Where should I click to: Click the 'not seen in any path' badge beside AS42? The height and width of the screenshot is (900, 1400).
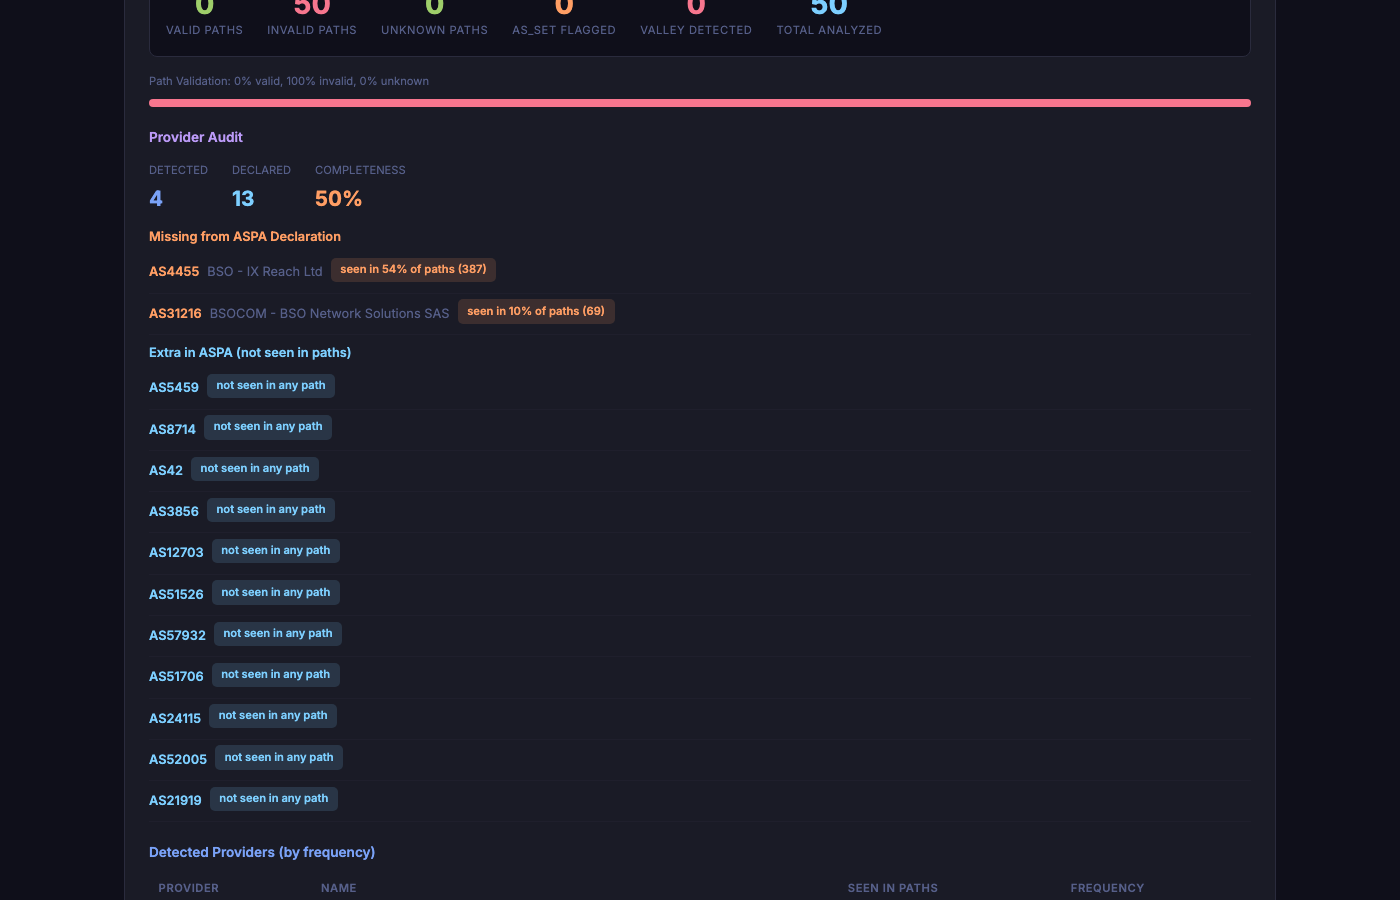pyautogui.click(x=255, y=469)
